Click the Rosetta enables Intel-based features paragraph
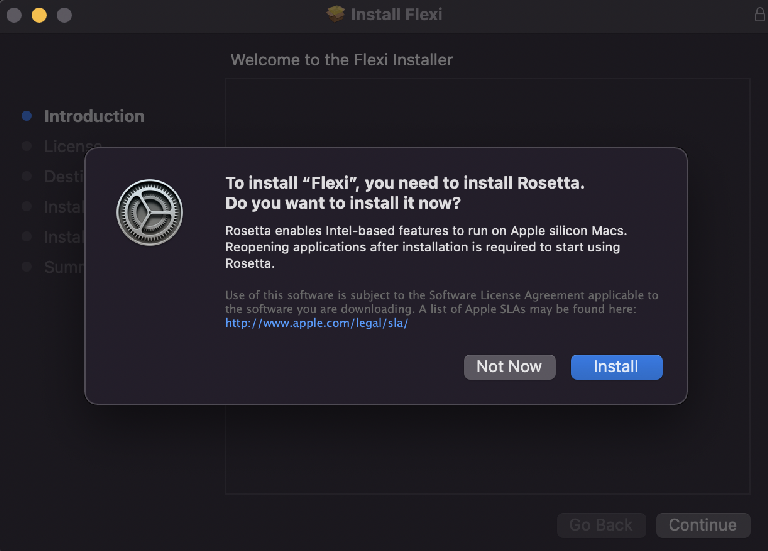The height and width of the screenshot is (551, 768). pyautogui.click(x=426, y=247)
